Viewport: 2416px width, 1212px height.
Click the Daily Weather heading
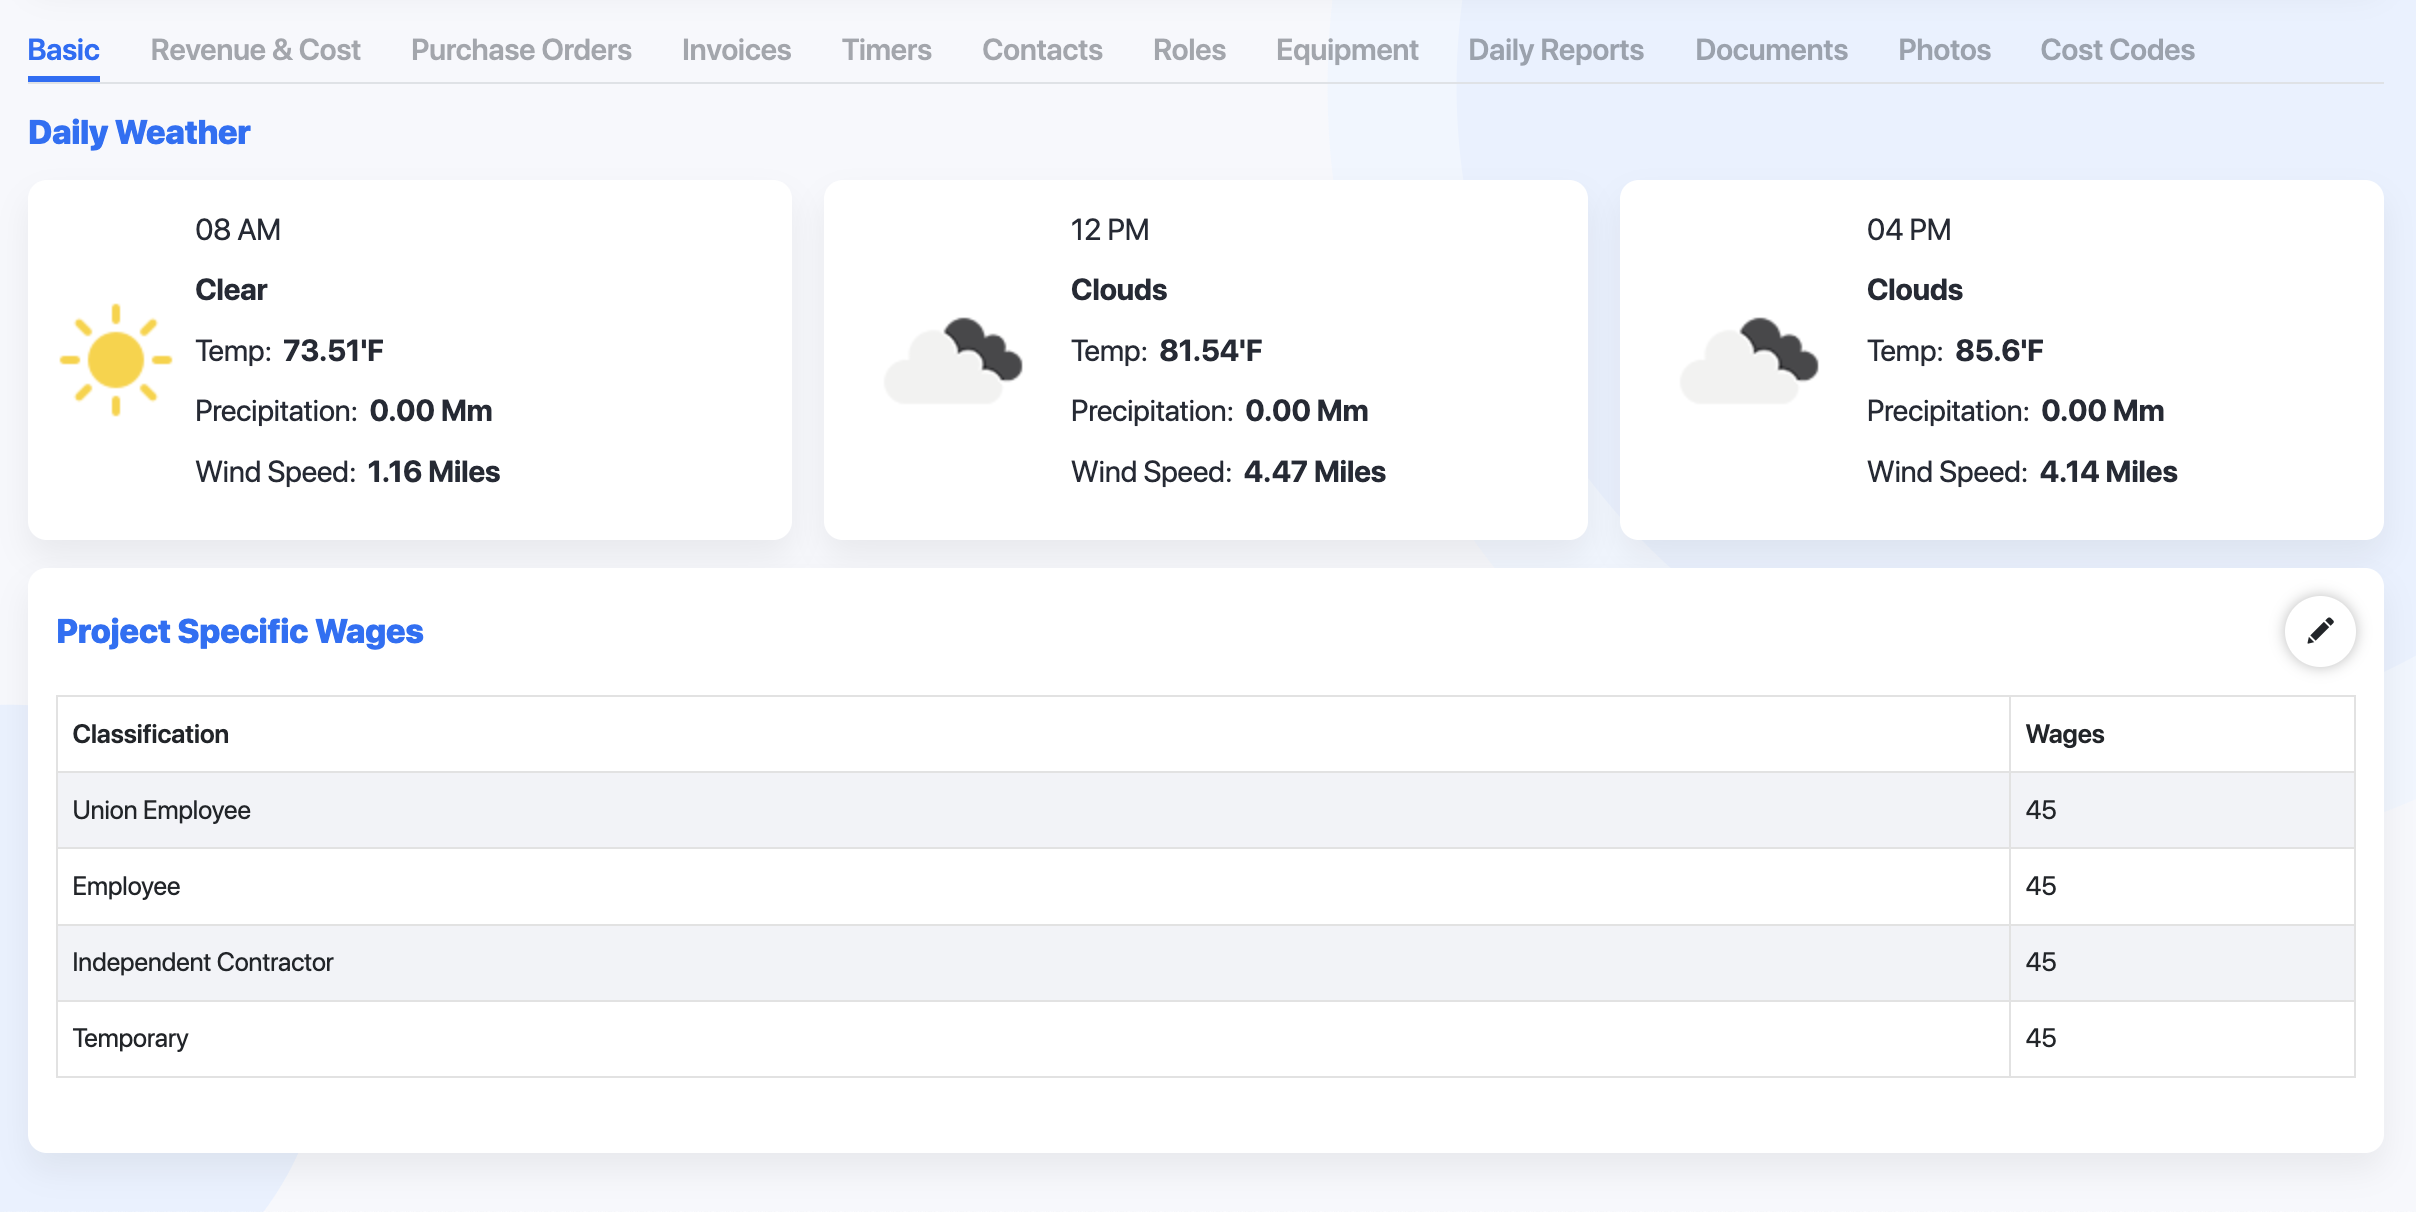click(139, 132)
